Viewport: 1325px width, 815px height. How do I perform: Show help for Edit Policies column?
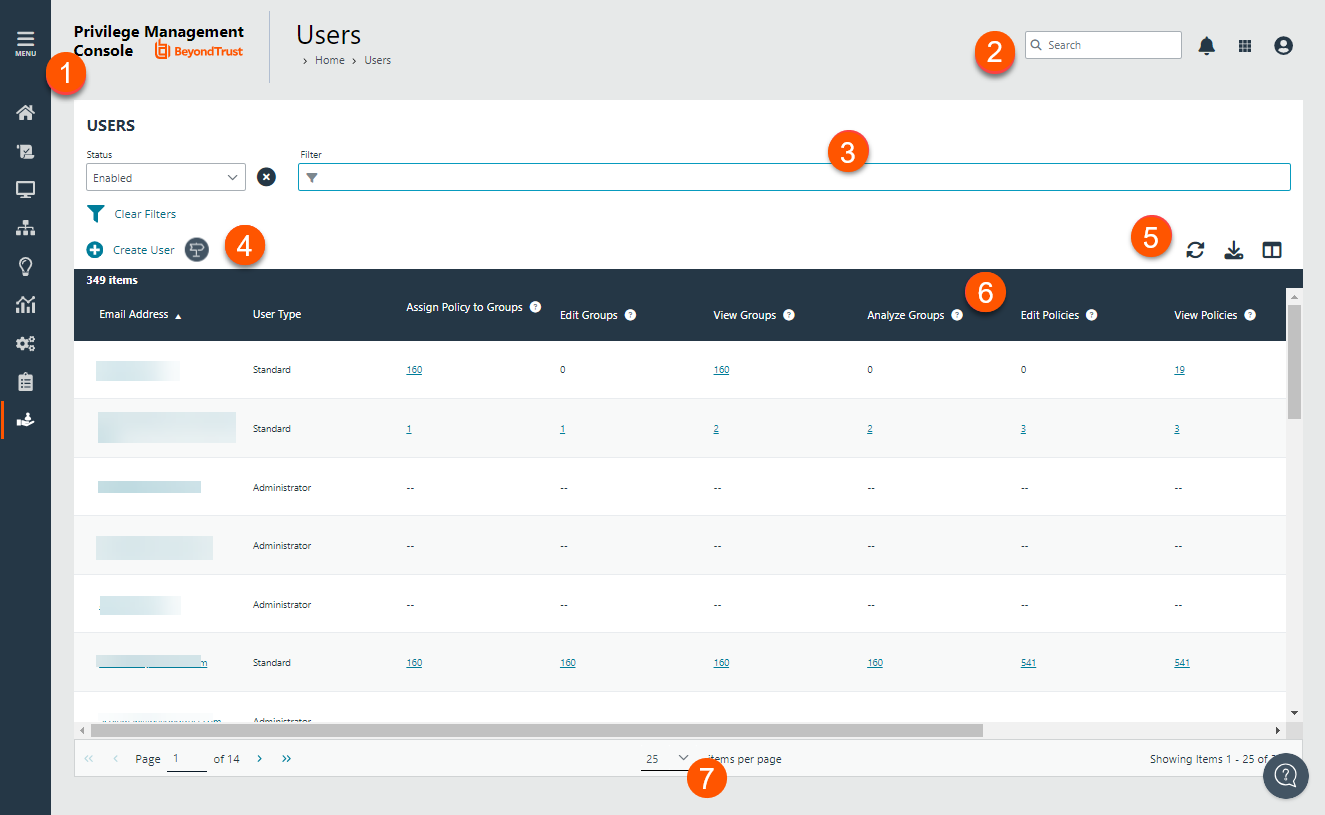pos(1091,315)
